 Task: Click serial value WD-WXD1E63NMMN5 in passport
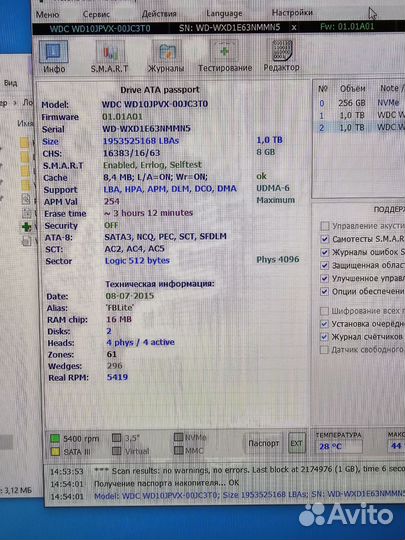146,128
